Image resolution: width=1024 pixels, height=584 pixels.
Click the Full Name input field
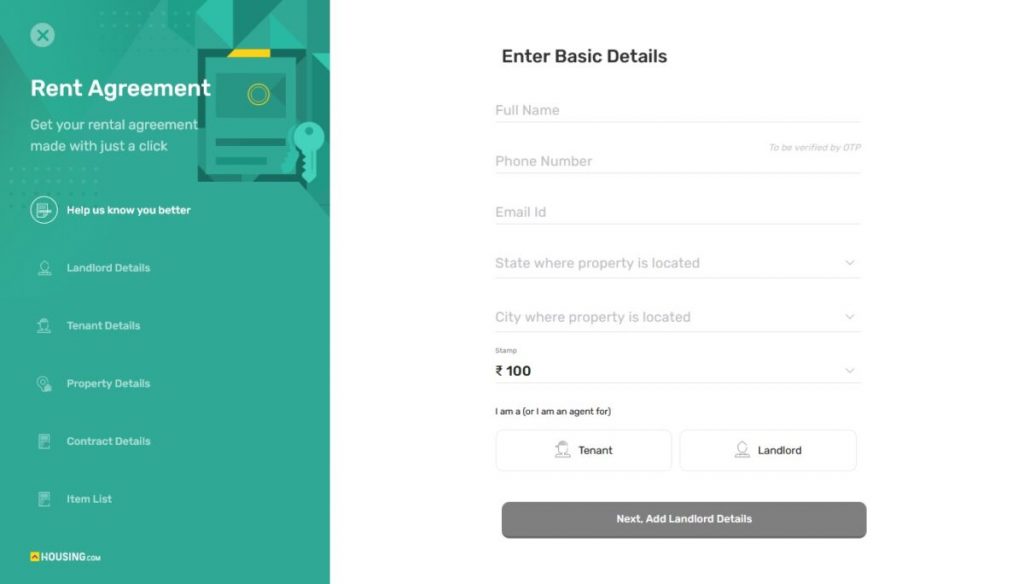pyautogui.click(x=677, y=110)
